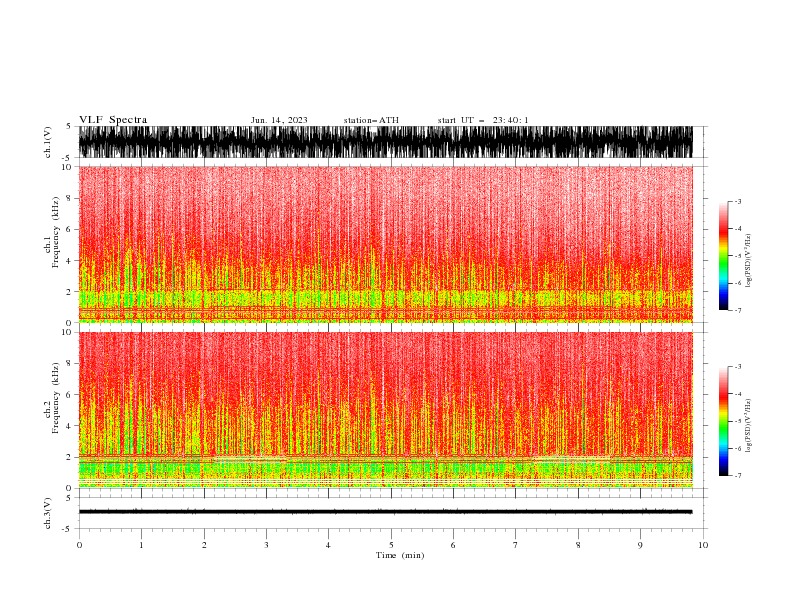Click the time axis tick label '10'
792x612 pixels.
[703, 545]
